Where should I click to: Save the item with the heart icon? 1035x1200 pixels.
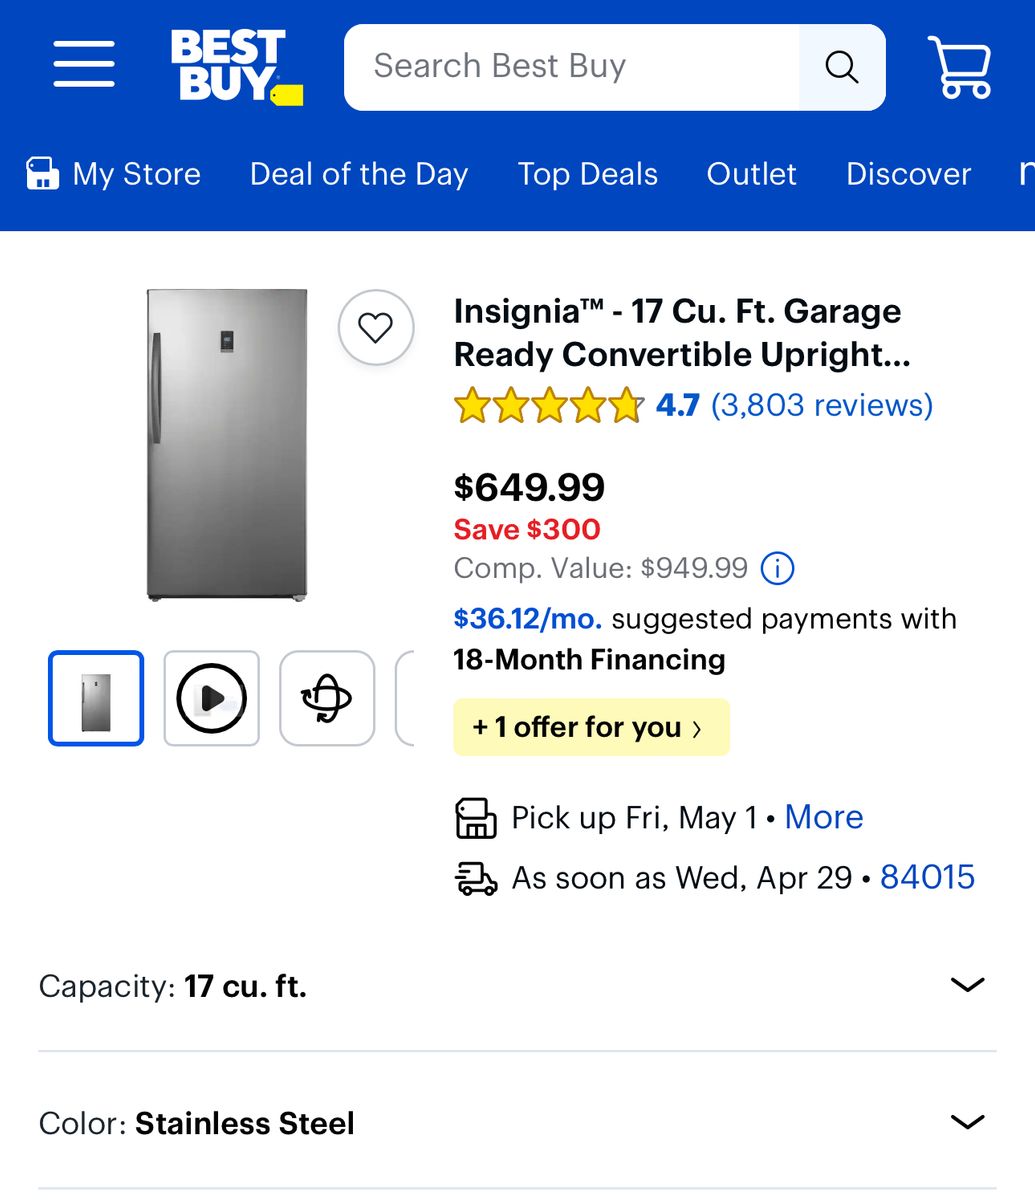(x=376, y=327)
